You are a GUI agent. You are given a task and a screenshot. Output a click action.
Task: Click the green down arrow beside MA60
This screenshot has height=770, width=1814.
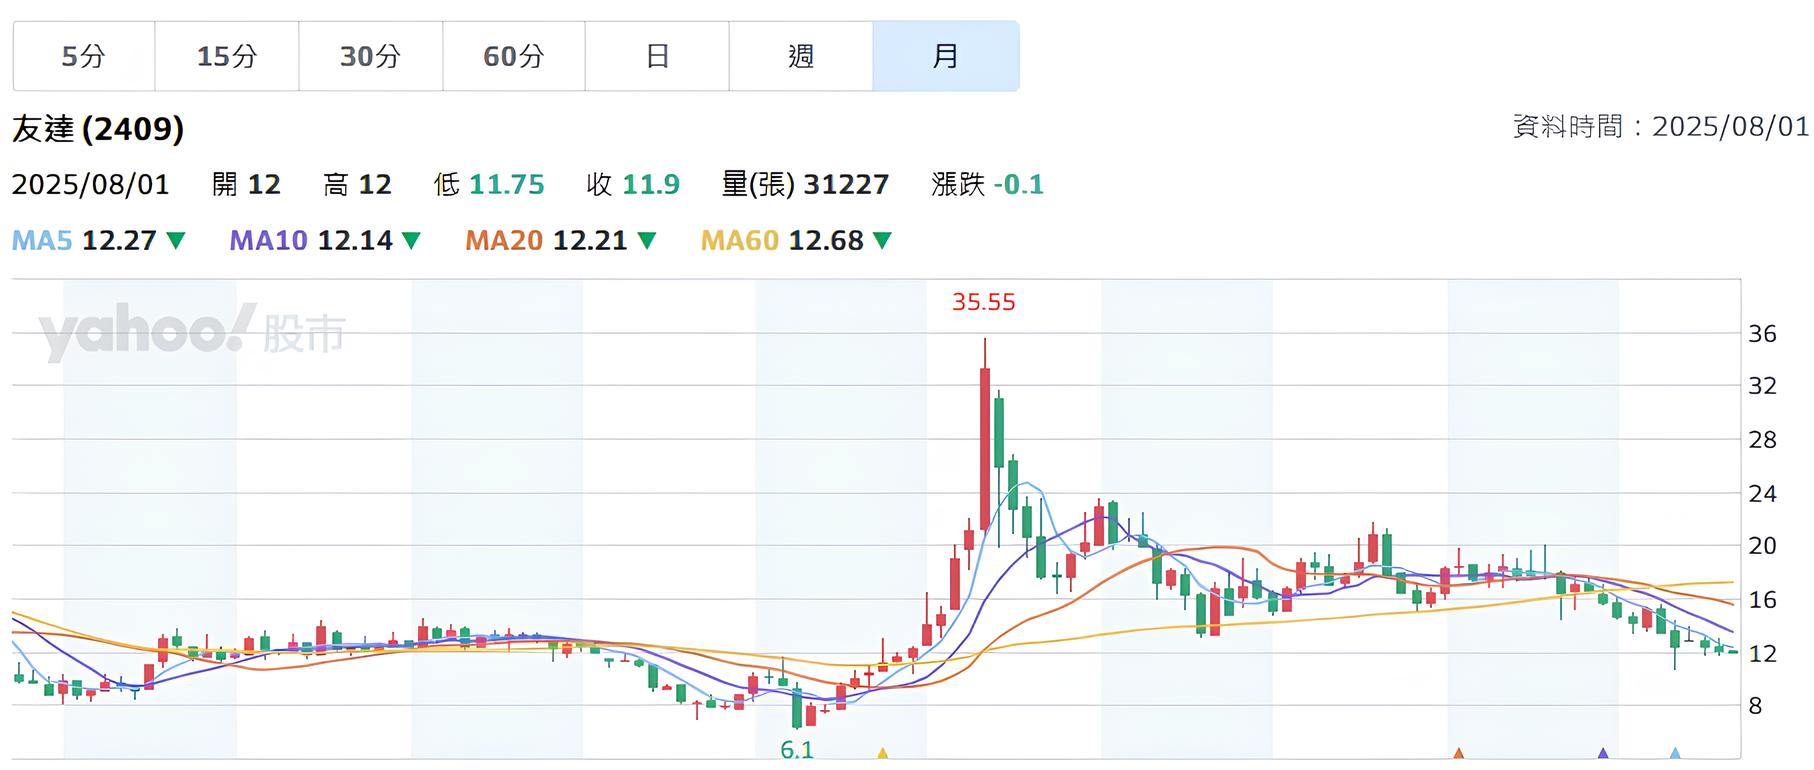click(882, 241)
